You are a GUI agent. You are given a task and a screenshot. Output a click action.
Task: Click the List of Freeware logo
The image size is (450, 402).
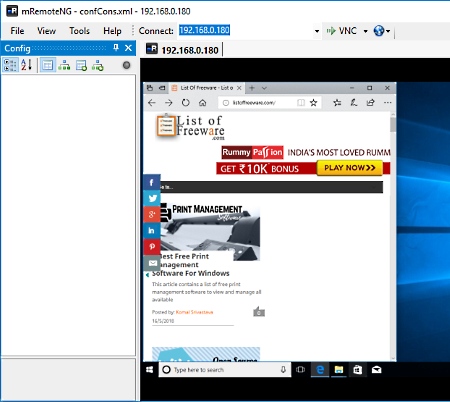point(190,127)
